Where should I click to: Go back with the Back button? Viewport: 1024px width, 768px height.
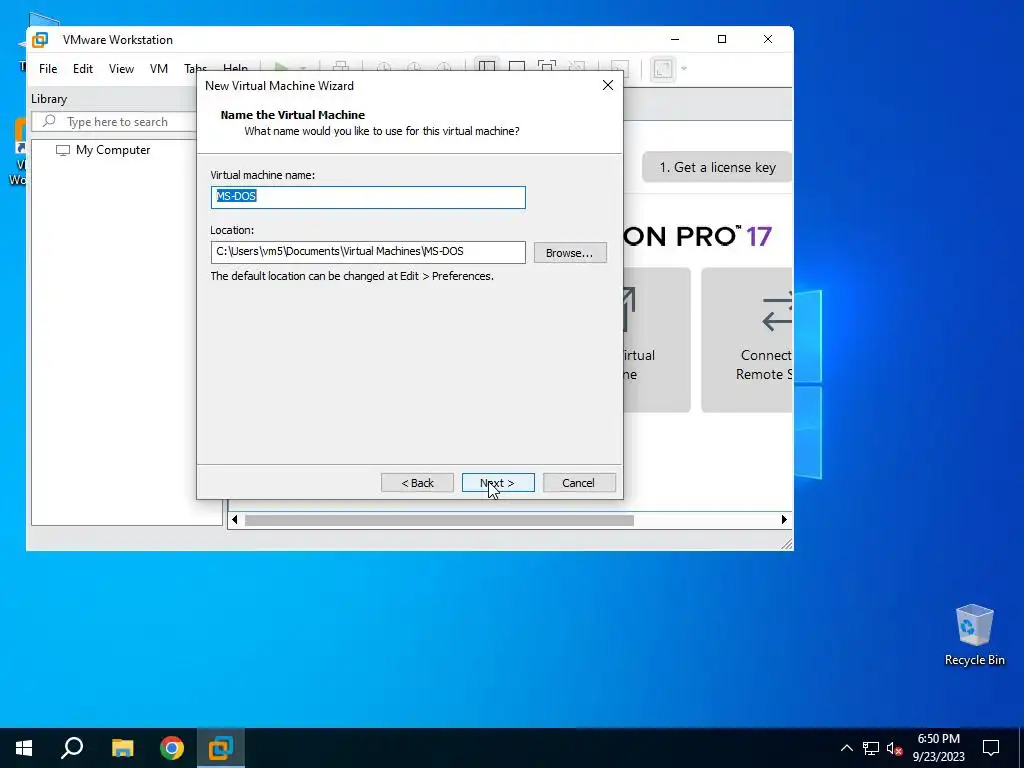pyautogui.click(x=417, y=483)
